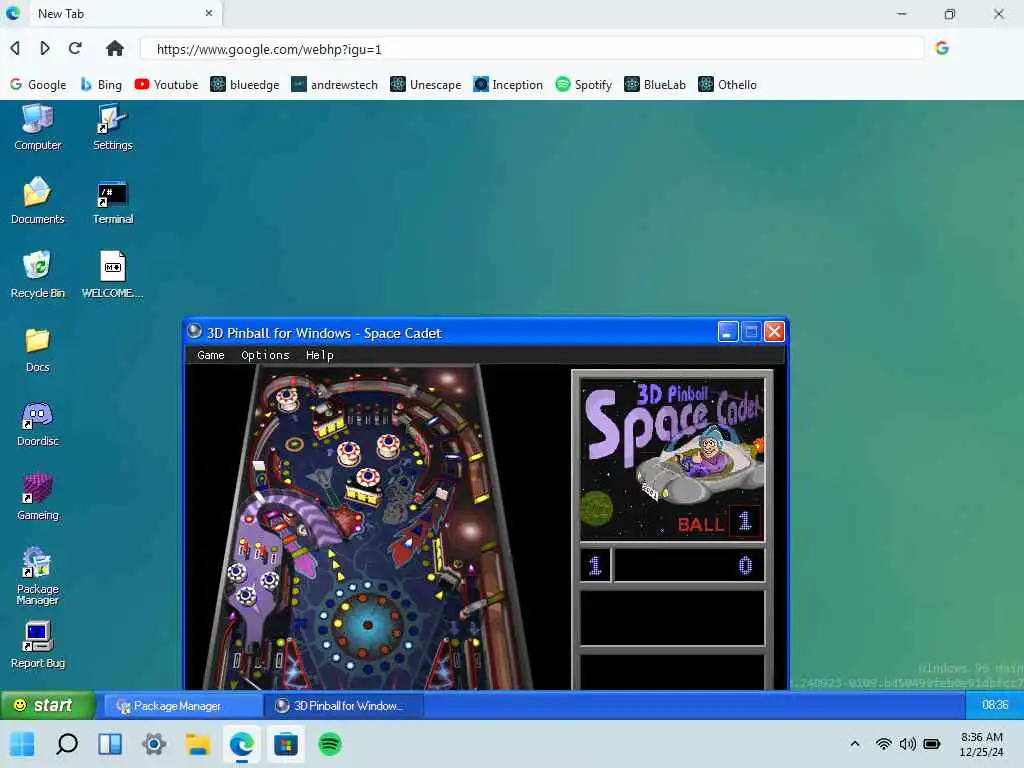Open the Computer desktop icon
Image resolution: width=1024 pixels, height=768 pixels.
coord(37,128)
